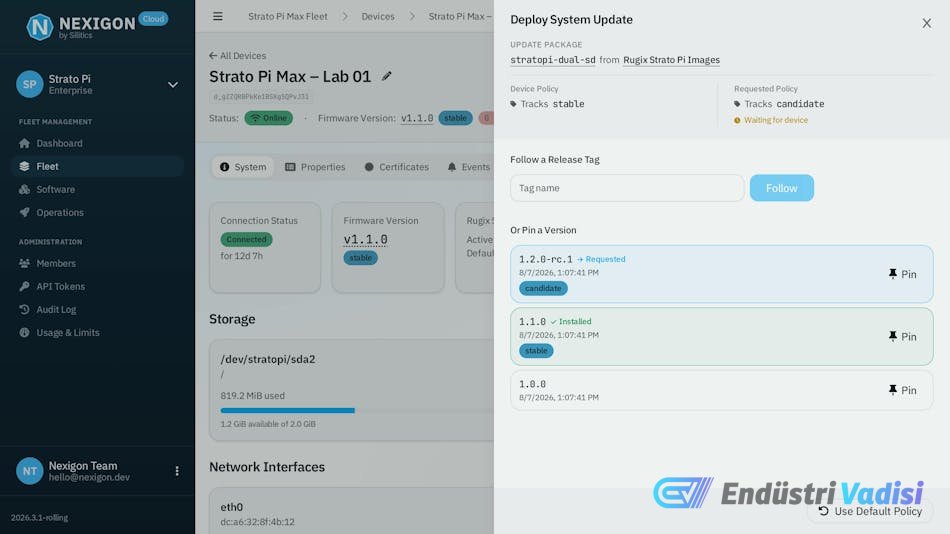This screenshot has height=534, width=950.
Task: Click the NT user avatar
Action: [x=30, y=471]
